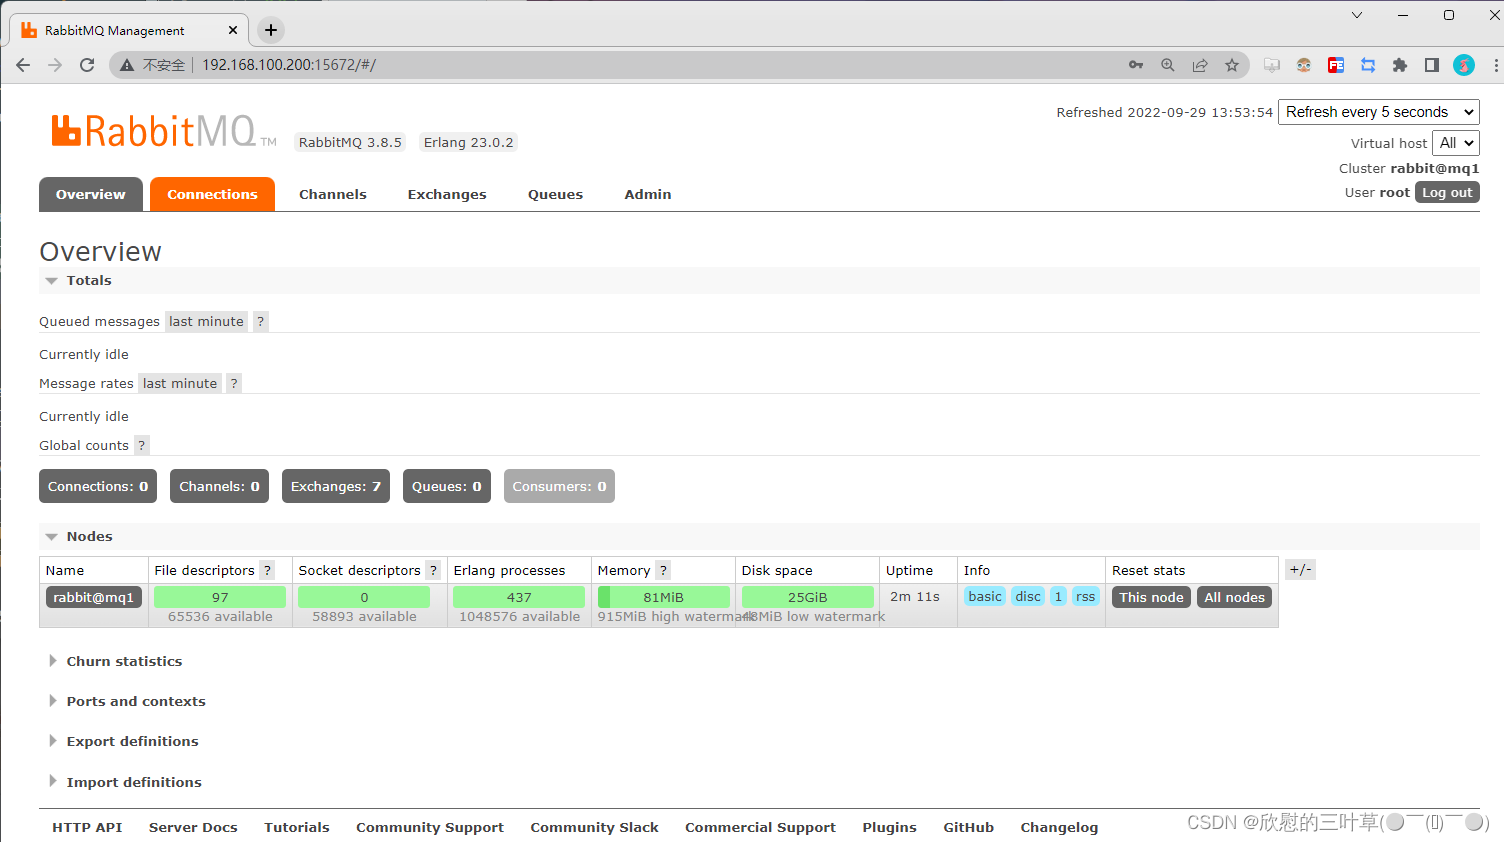
Task: Open help for Socket descriptors column
Action: tap(433, 570)
